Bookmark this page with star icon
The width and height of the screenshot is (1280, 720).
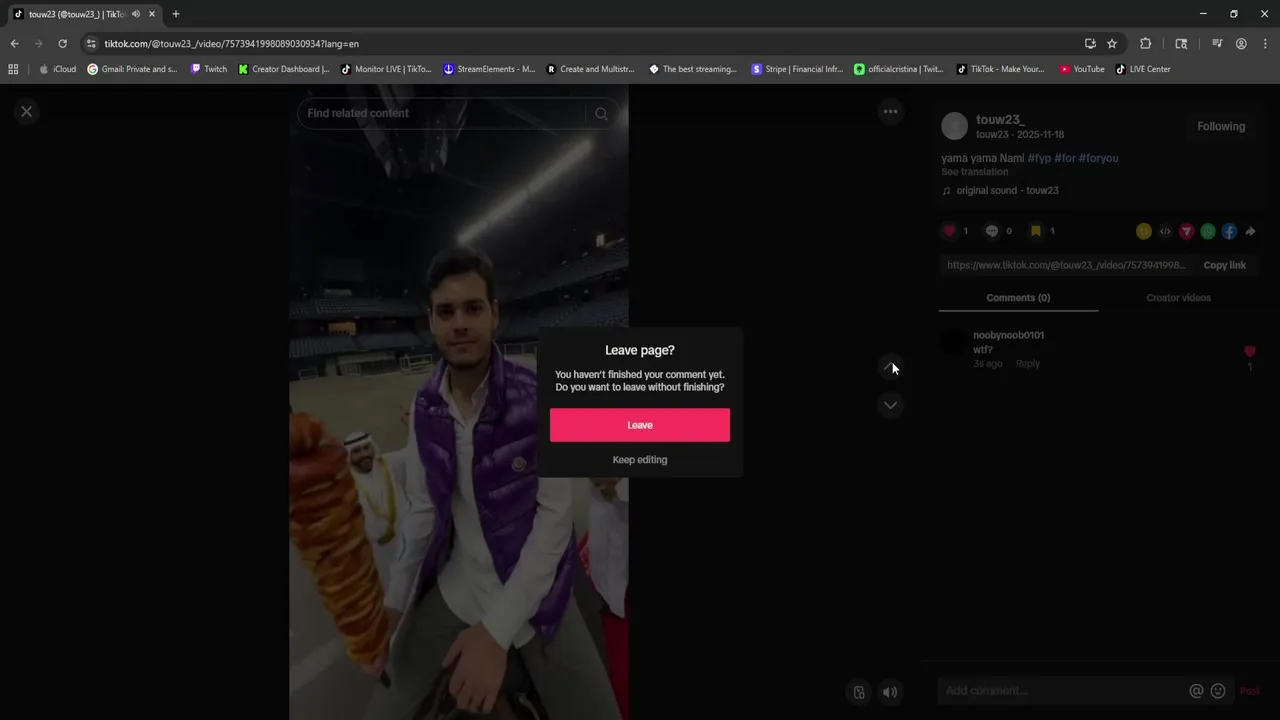[1112, 44]
